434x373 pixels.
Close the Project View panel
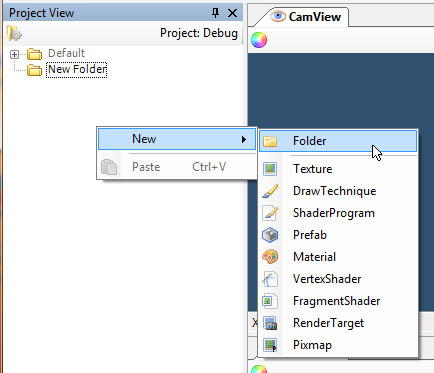point(232,13)
